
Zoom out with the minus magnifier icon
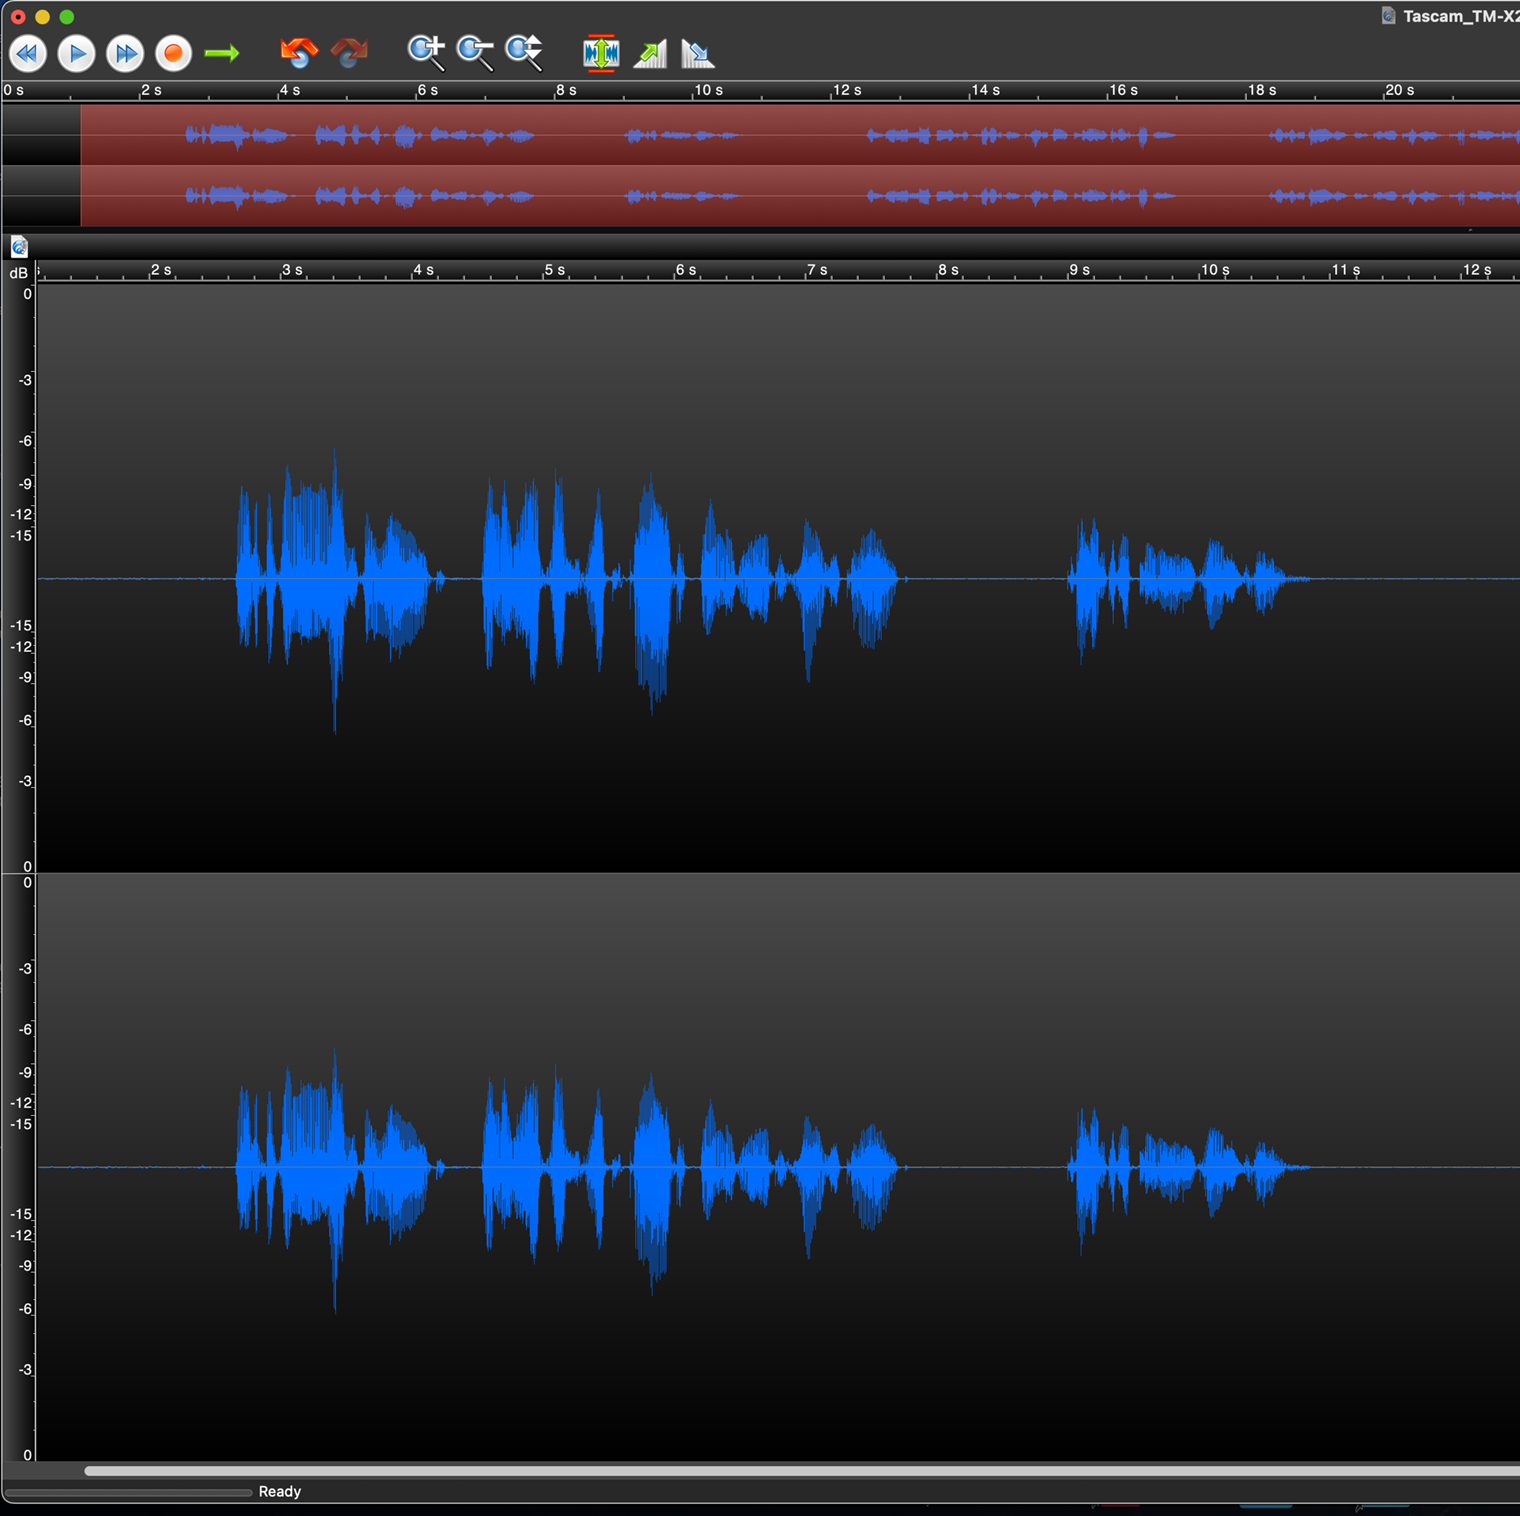(475, 53)
